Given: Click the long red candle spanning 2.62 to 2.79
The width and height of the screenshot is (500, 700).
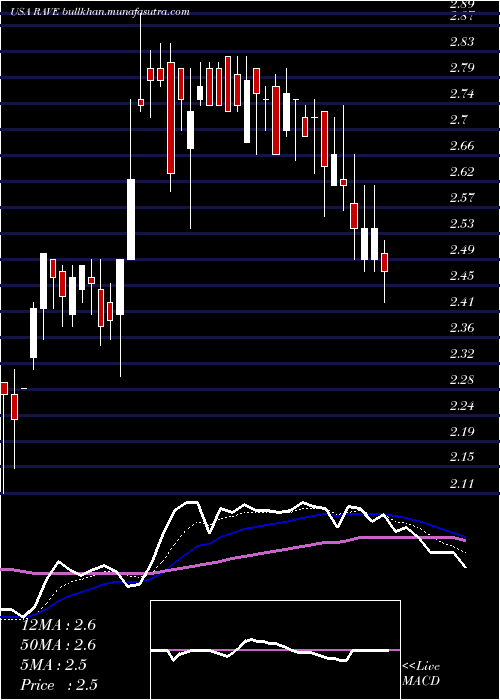Looking at the screenshot, I should pyautogui.click(x=171, y=118).
